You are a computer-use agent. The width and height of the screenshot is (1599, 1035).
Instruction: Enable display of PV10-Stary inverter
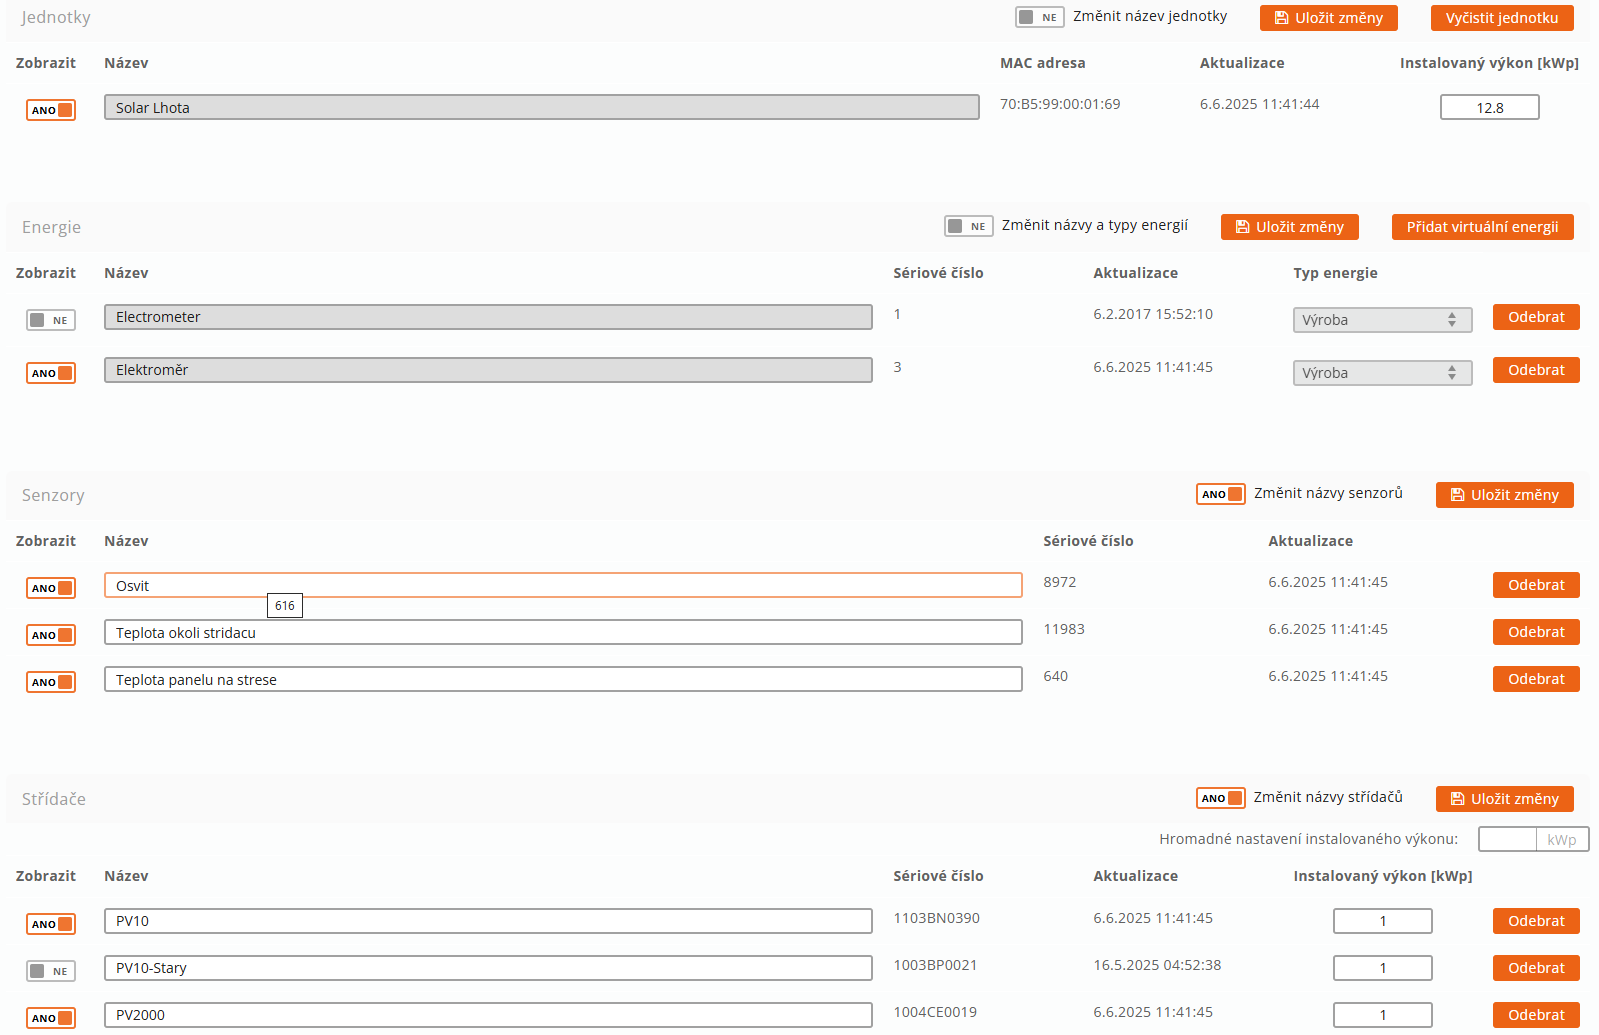click(51, 971)
